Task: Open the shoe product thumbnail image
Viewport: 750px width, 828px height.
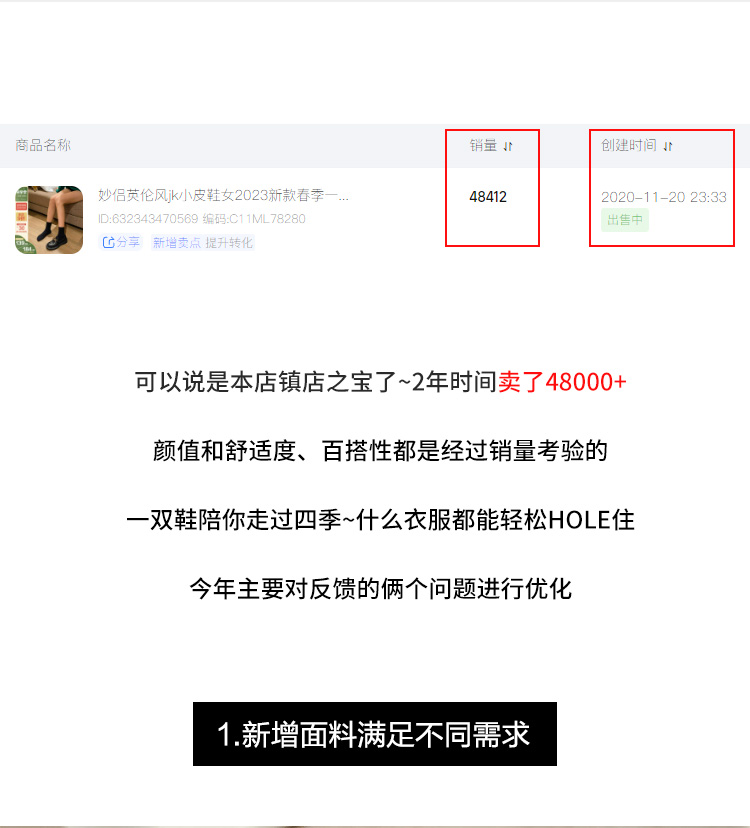Action: (x=49, y=220)
